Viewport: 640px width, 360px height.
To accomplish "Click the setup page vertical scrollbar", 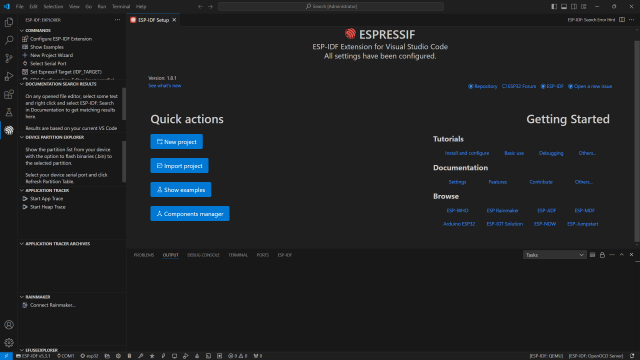I will 637,141.
